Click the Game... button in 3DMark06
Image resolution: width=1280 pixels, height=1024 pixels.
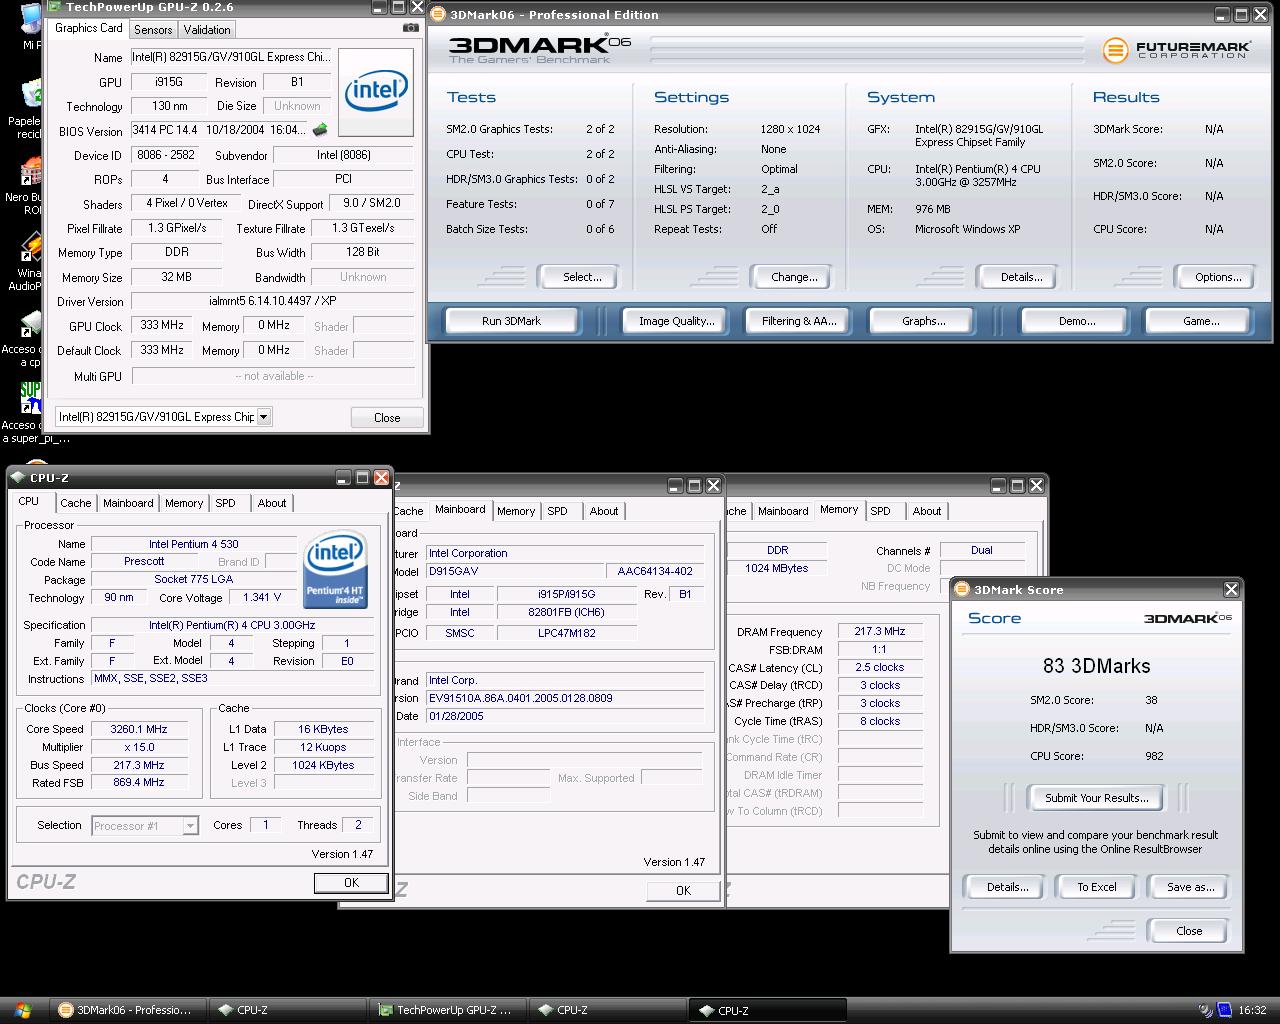tap(1200, 321)
